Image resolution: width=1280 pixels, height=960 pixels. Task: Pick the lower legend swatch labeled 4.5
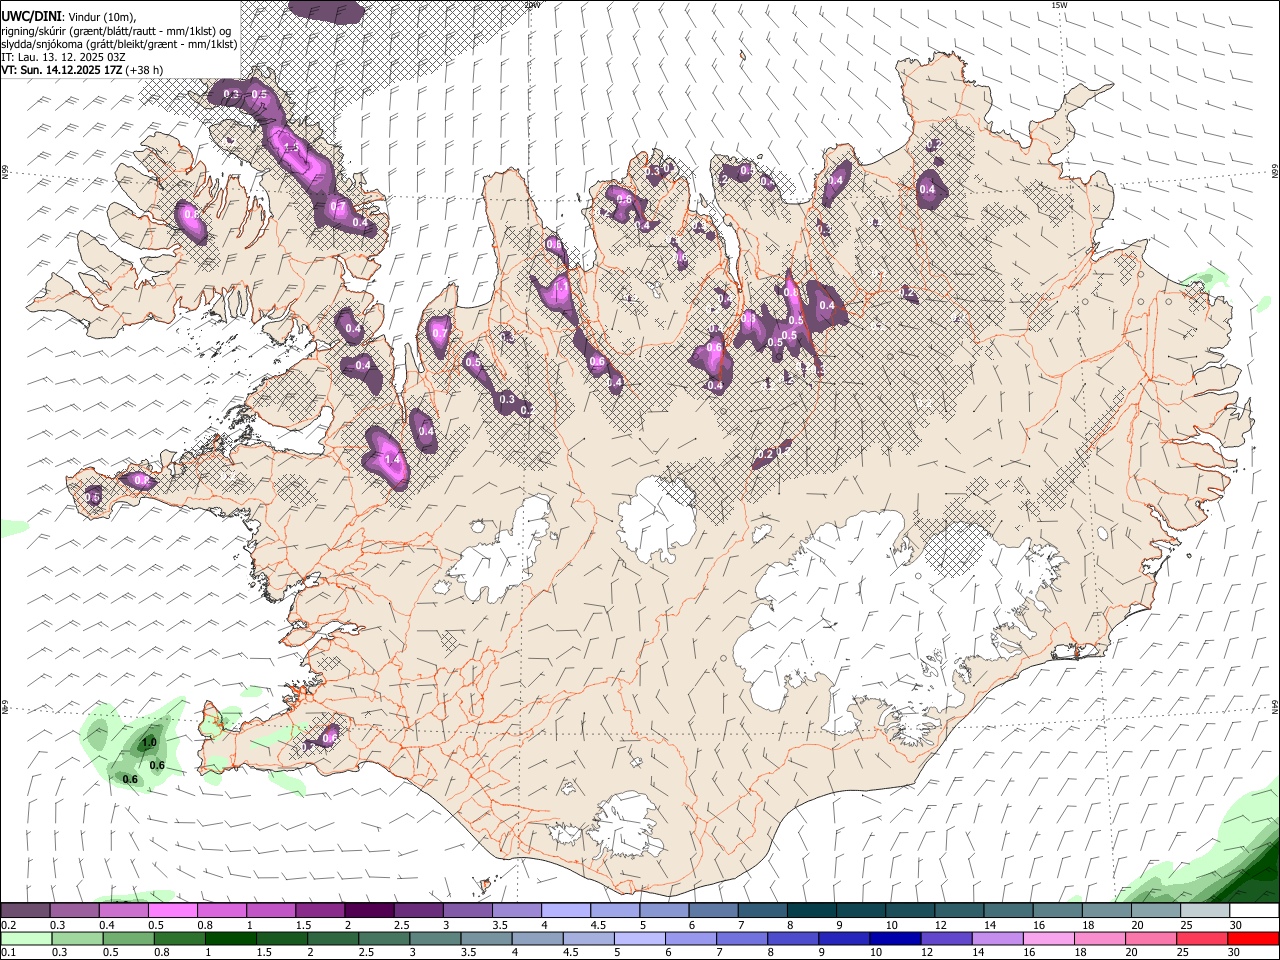click(589, 938)
